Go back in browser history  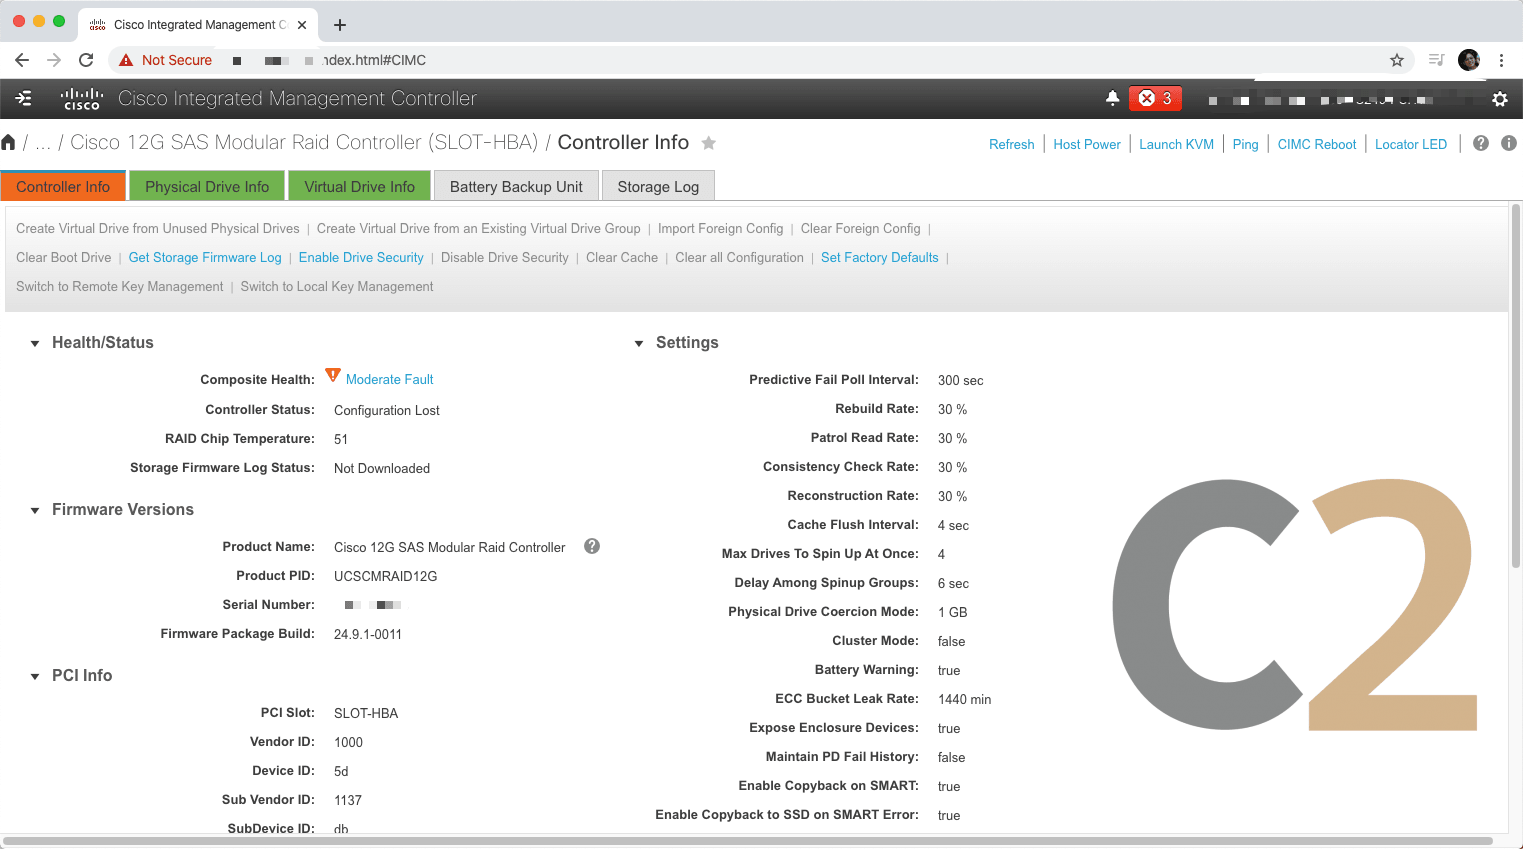[x=22, y=60]
